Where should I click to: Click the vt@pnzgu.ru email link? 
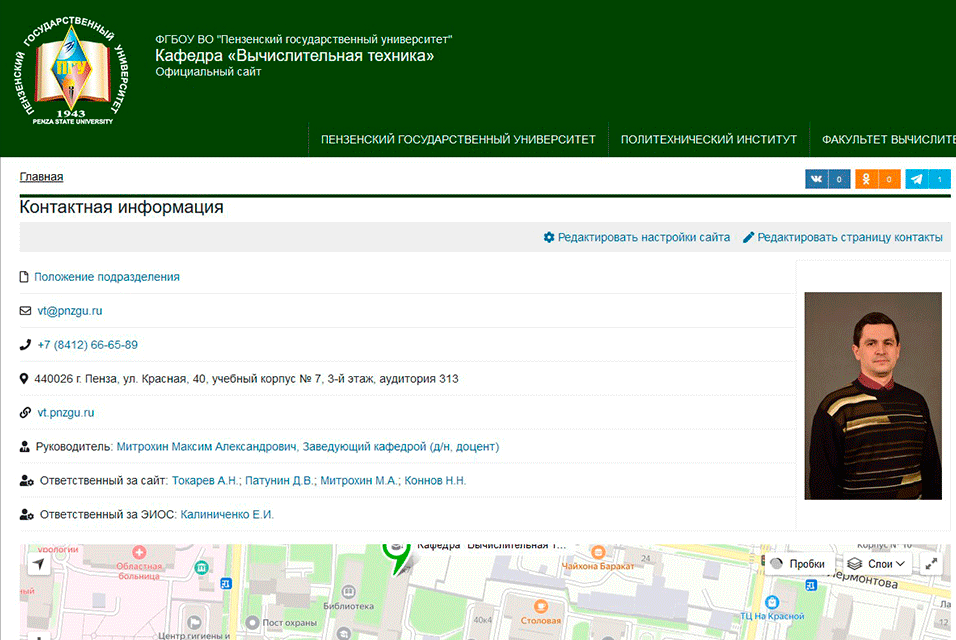point(70,311)
